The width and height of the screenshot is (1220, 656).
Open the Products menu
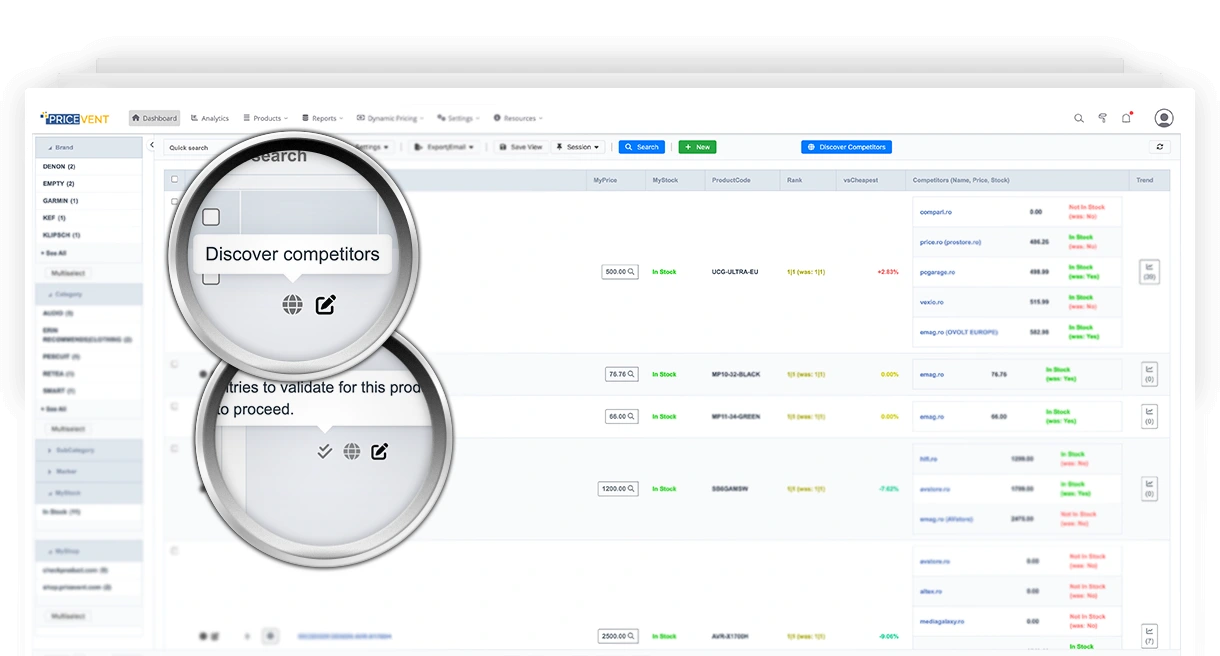[x=267, y=118]
